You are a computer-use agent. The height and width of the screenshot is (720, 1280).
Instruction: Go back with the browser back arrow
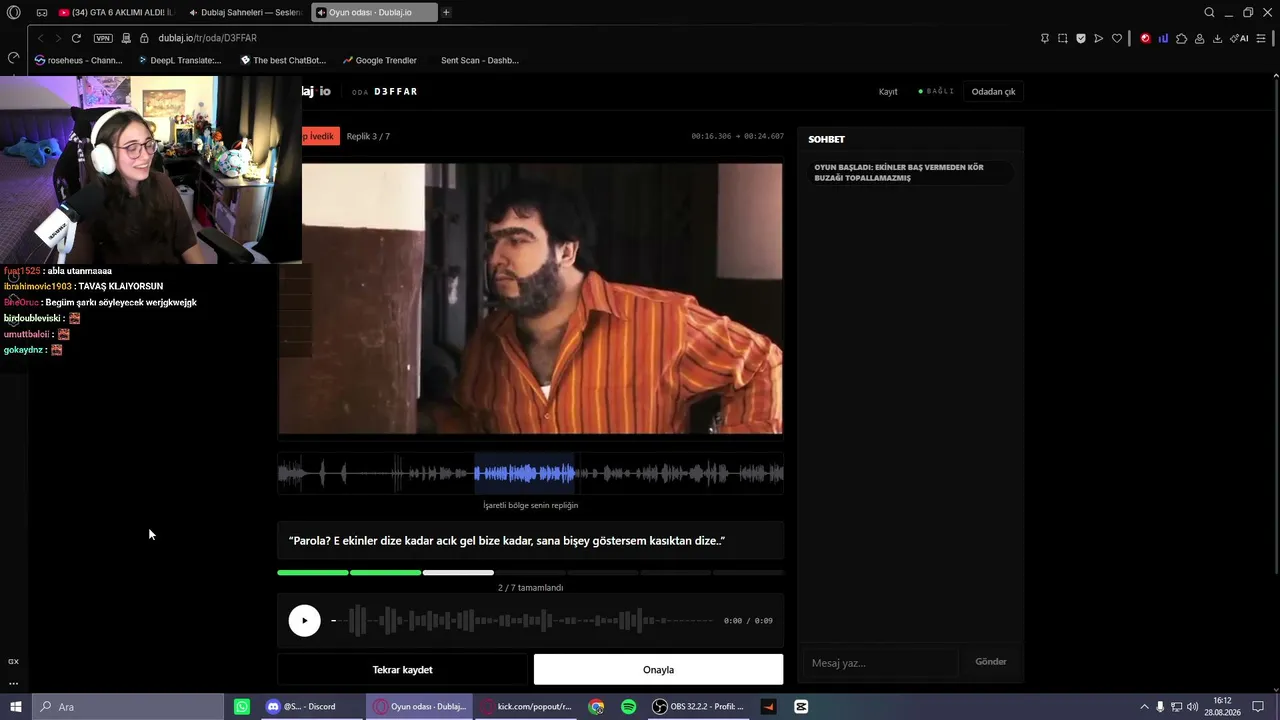40,38
